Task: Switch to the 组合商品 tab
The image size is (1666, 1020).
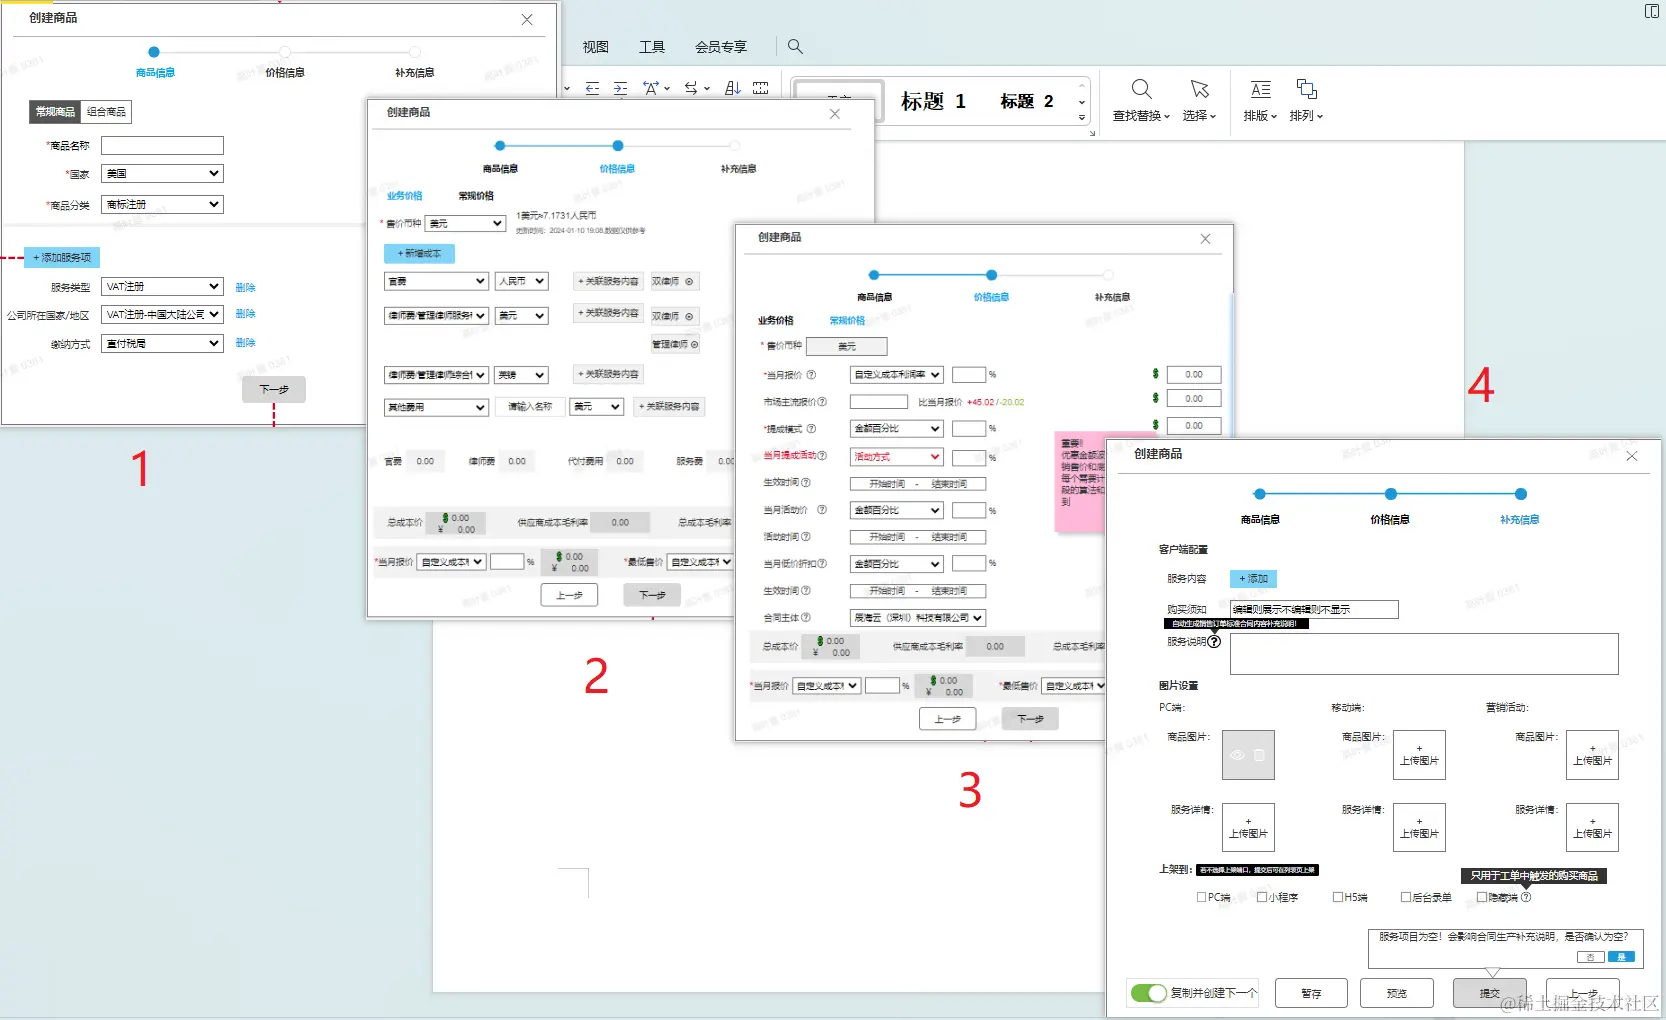Action: click(106, 112)
